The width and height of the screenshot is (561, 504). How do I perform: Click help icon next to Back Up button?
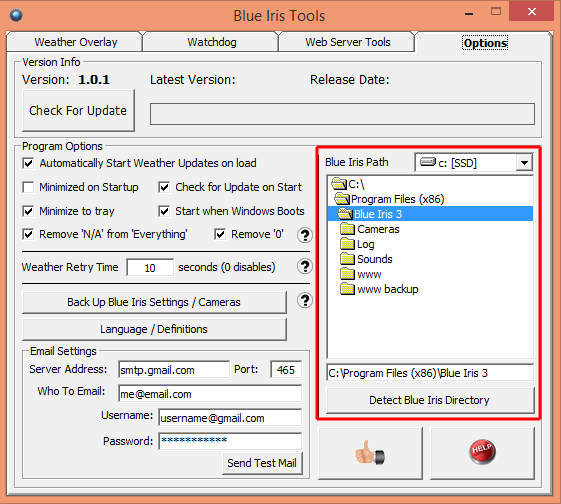click(x=305, y=300)
